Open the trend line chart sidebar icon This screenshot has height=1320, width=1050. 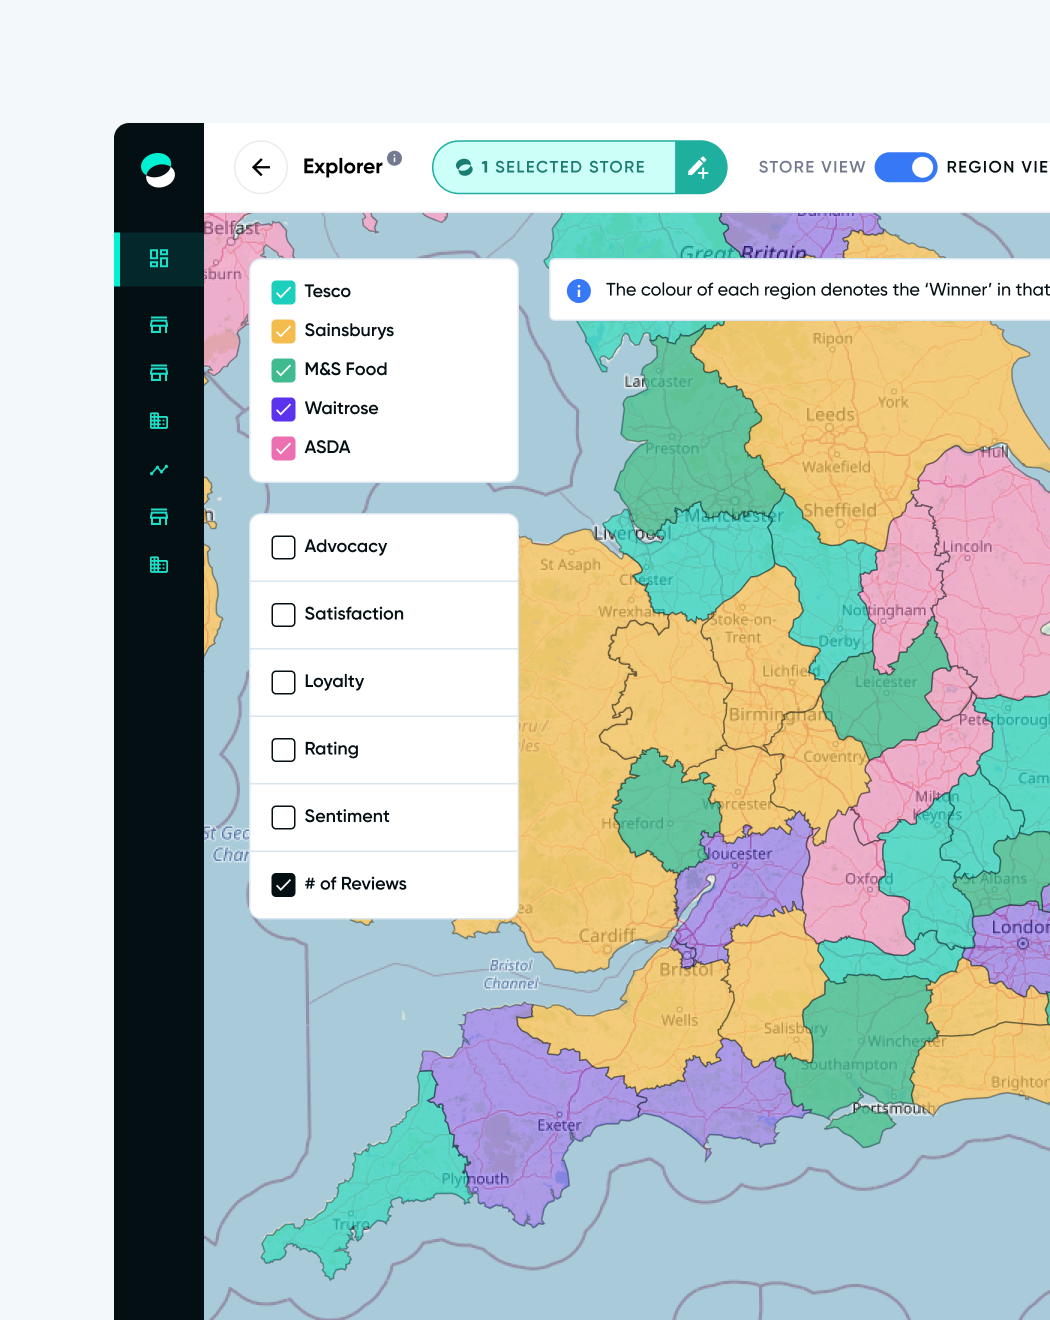(x=159, y=469)
